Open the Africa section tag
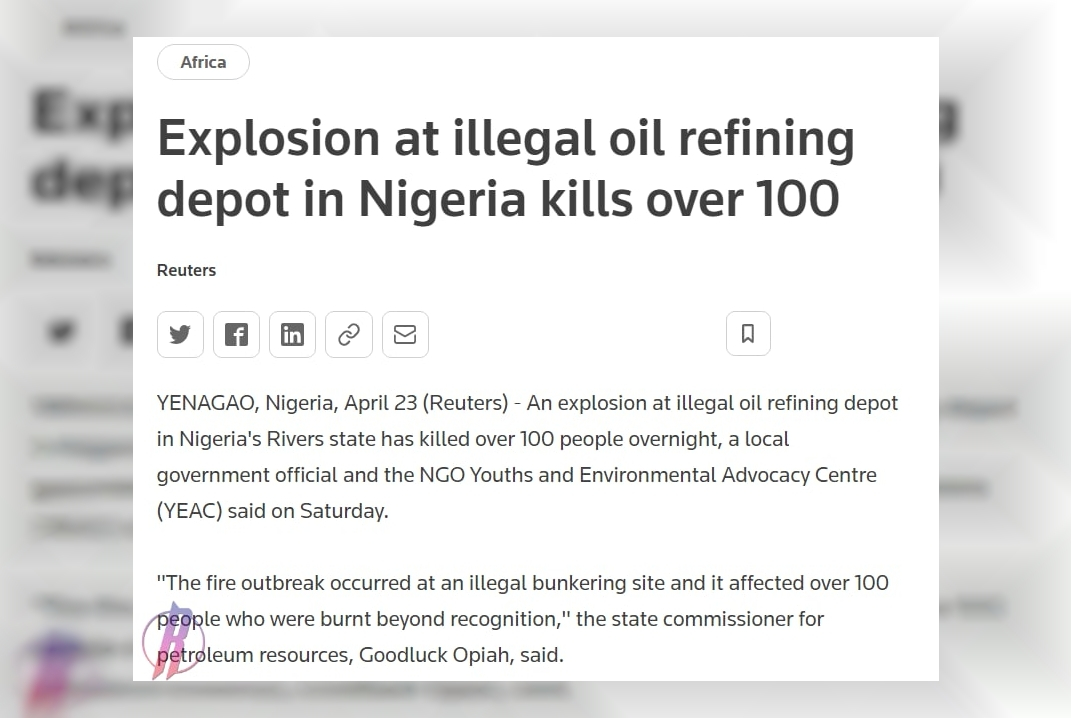Screen dimensions: 1071x718 click(x=204, y=62)
